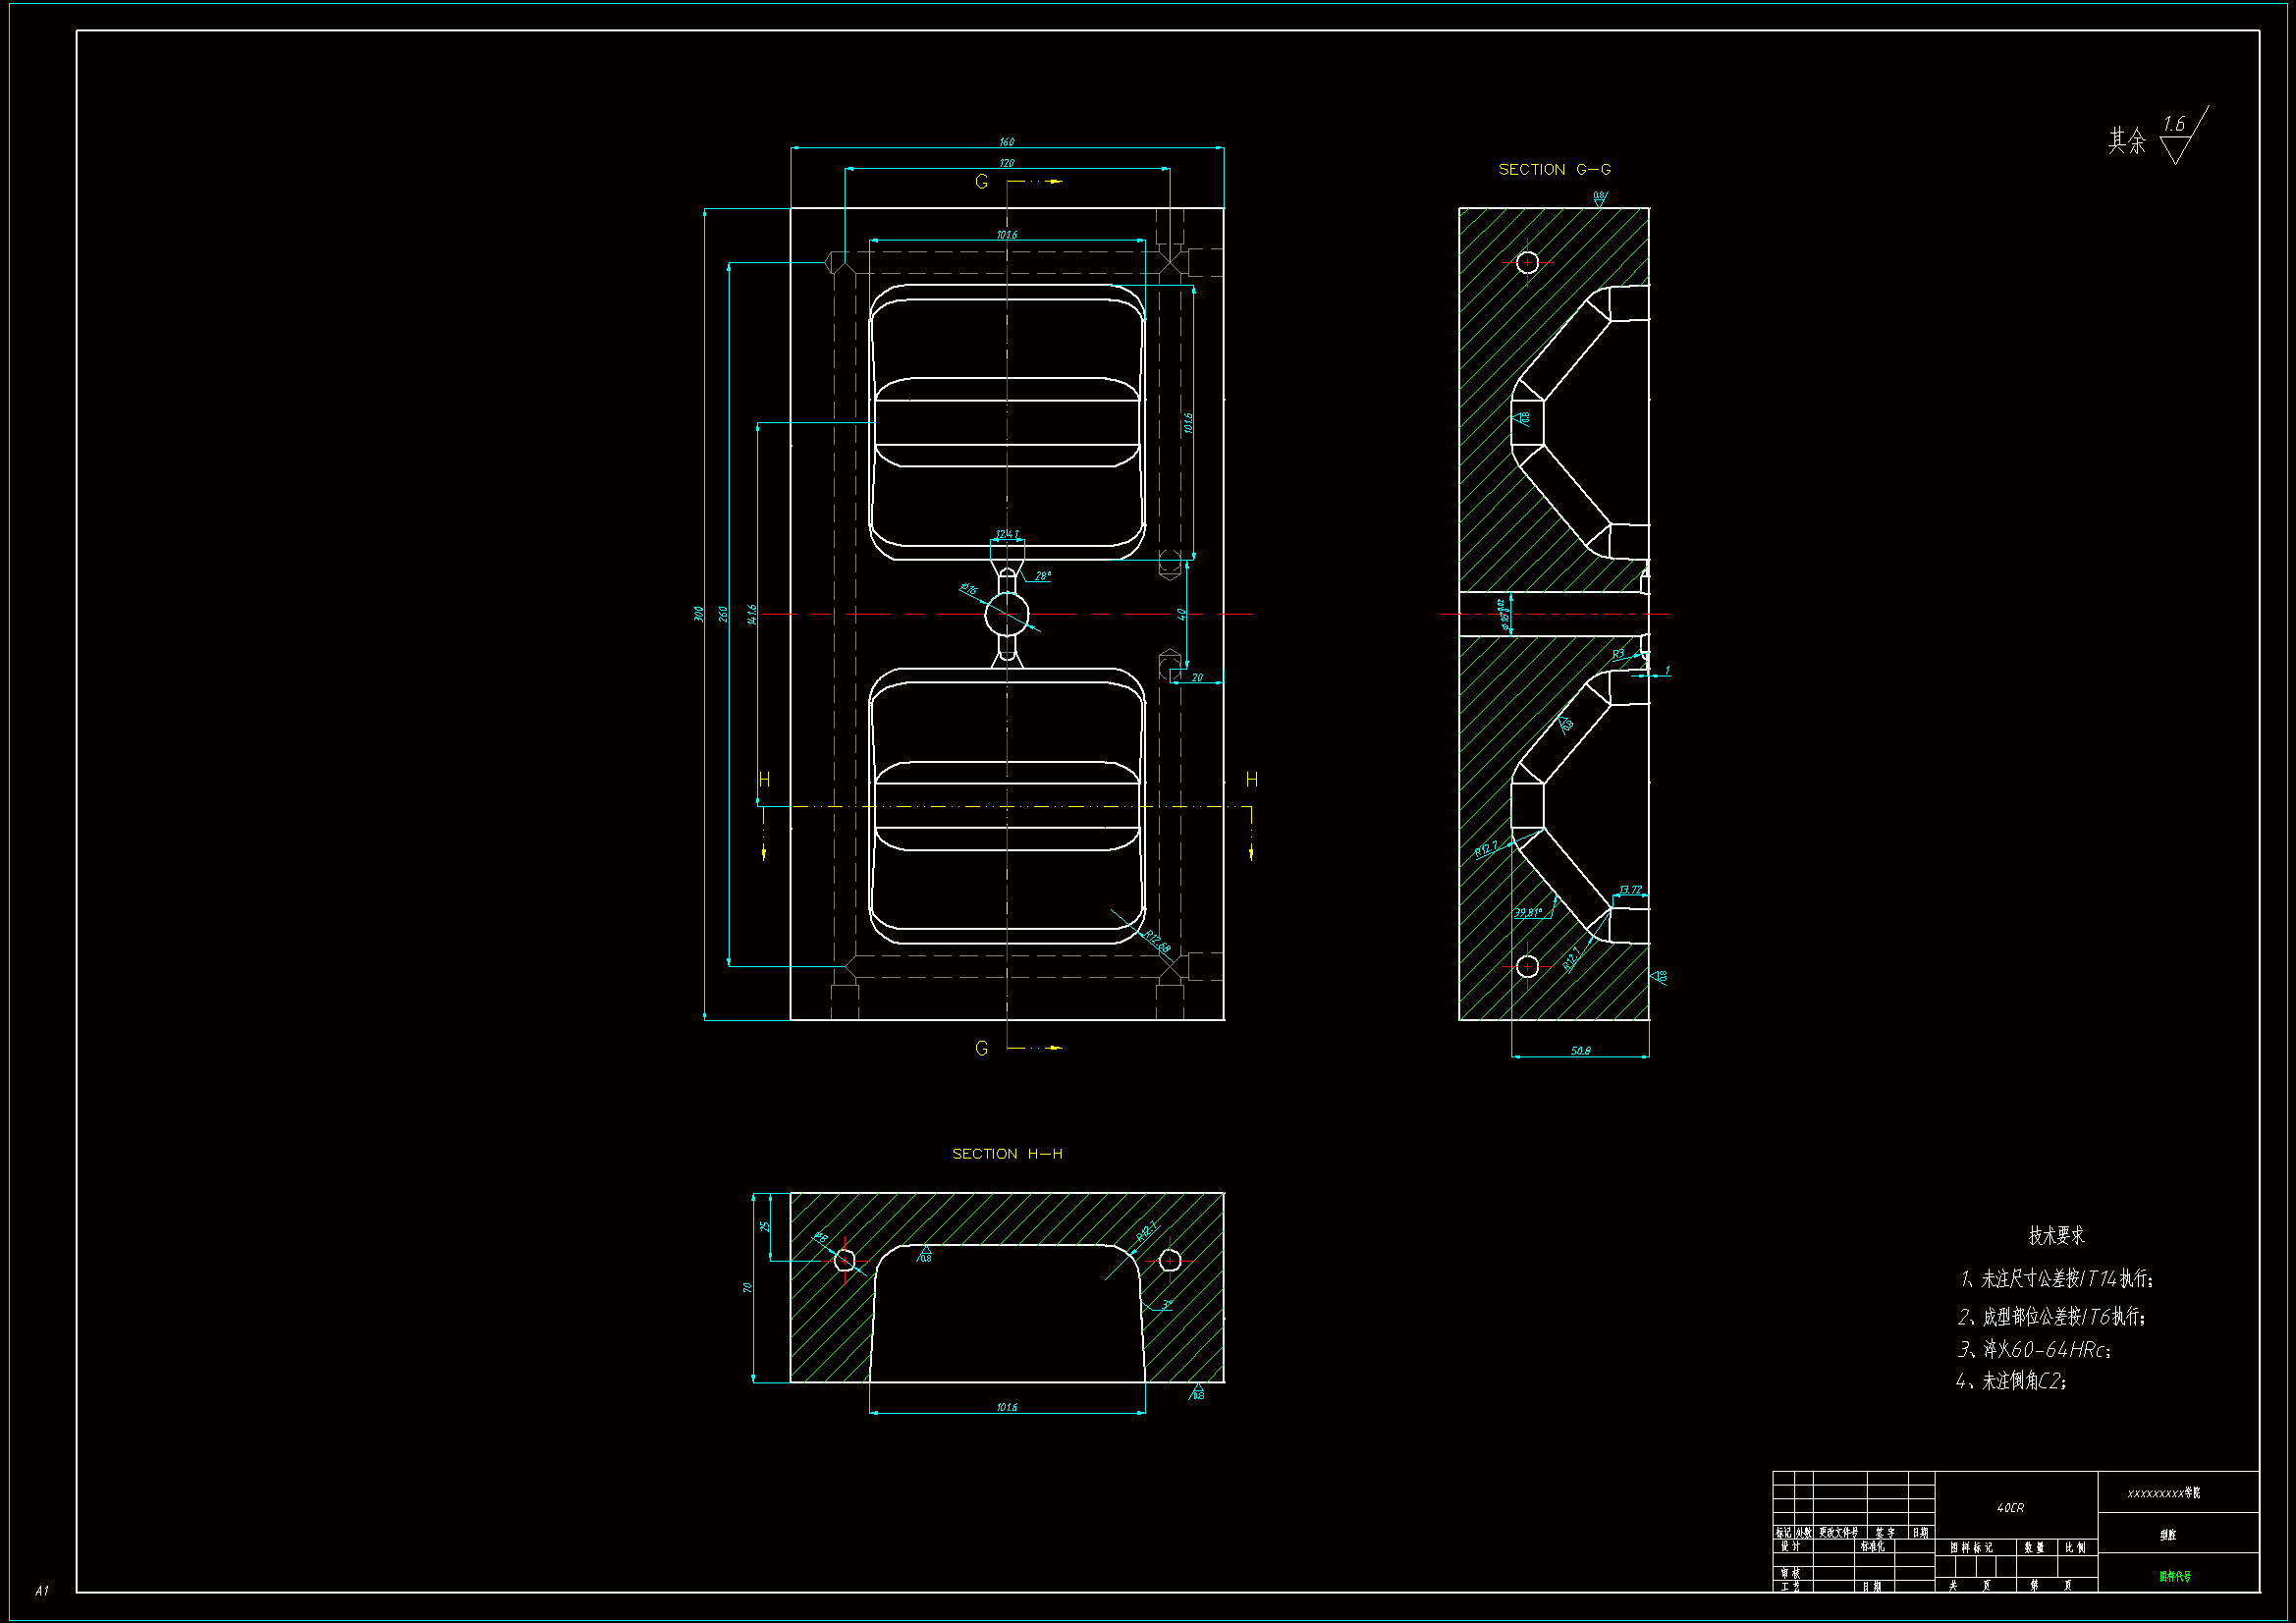Select the 技术要求 heading text

click(x=2056, y=1236)
